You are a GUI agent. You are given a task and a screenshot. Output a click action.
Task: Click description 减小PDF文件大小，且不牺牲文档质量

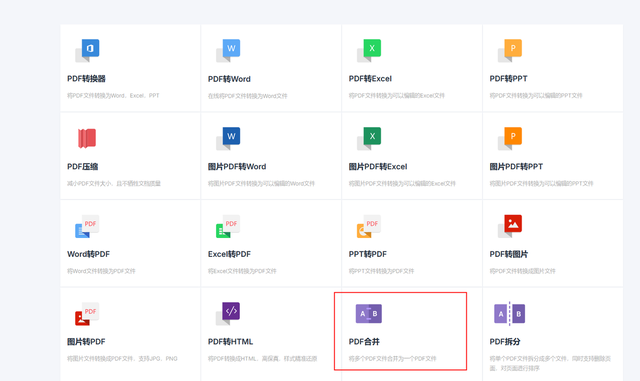113,183
